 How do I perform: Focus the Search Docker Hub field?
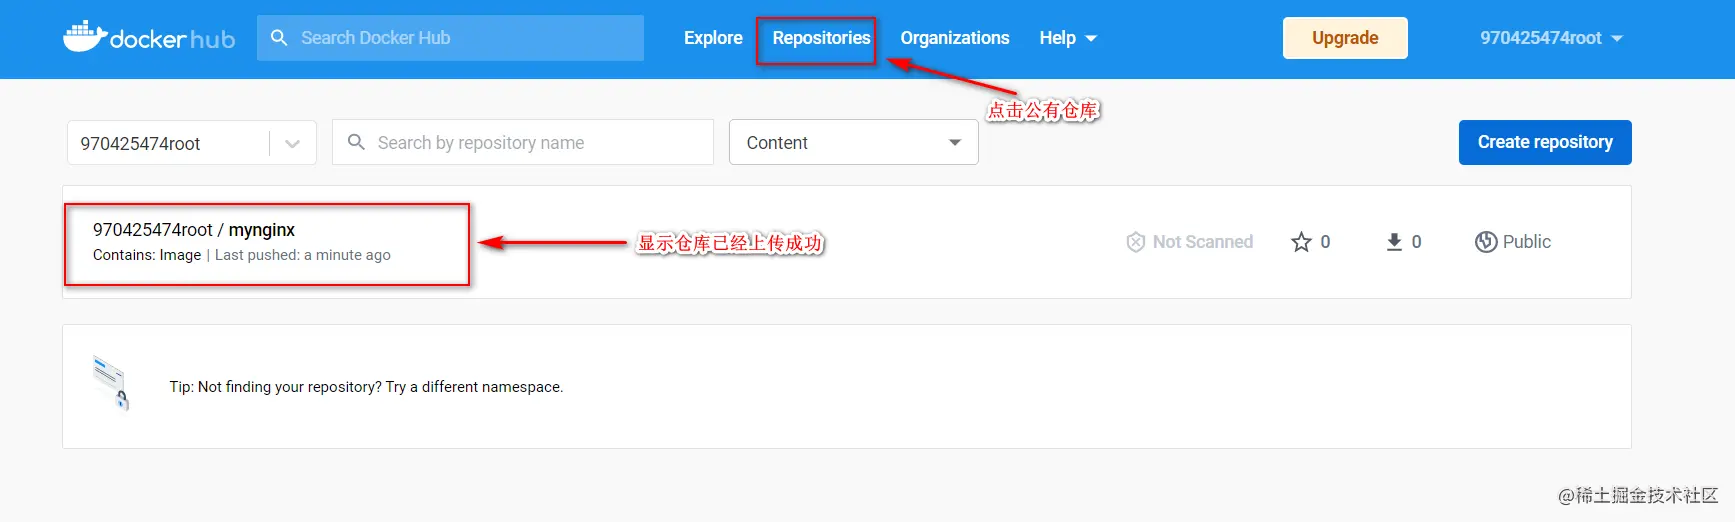point(450,38)
